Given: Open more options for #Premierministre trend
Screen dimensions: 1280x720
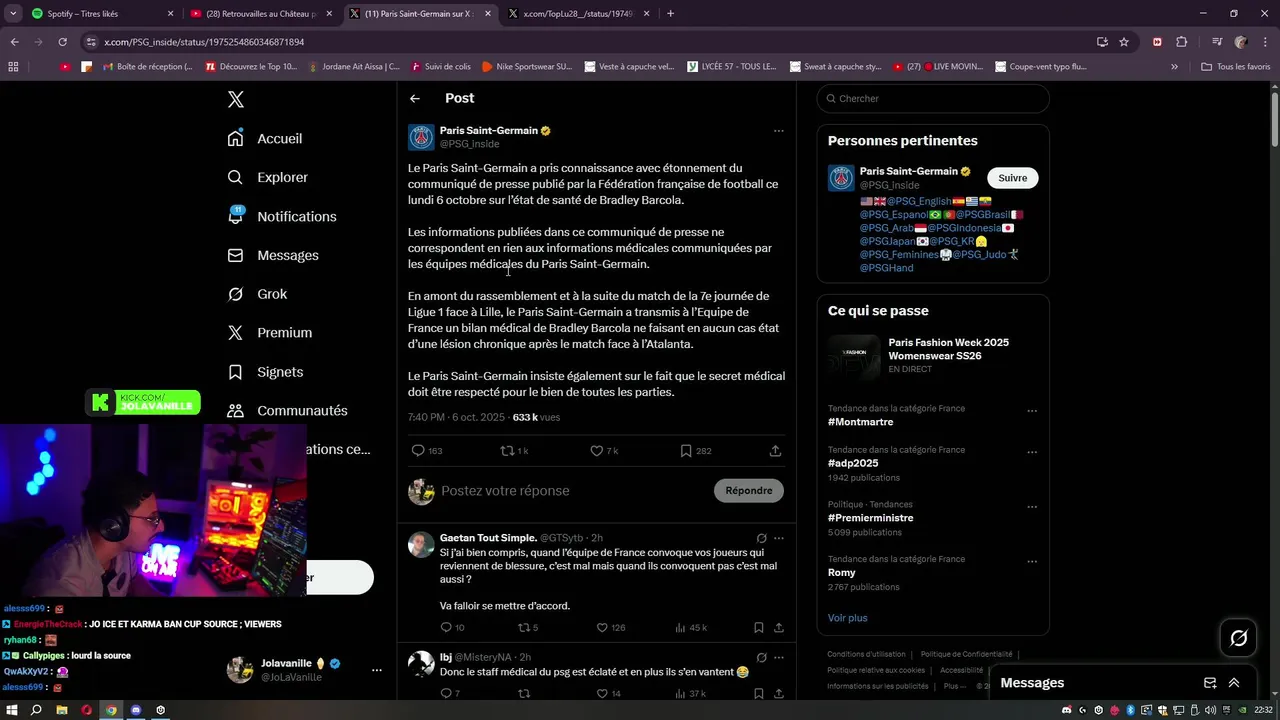Looking at the screenshot, I should (1032, 506).
